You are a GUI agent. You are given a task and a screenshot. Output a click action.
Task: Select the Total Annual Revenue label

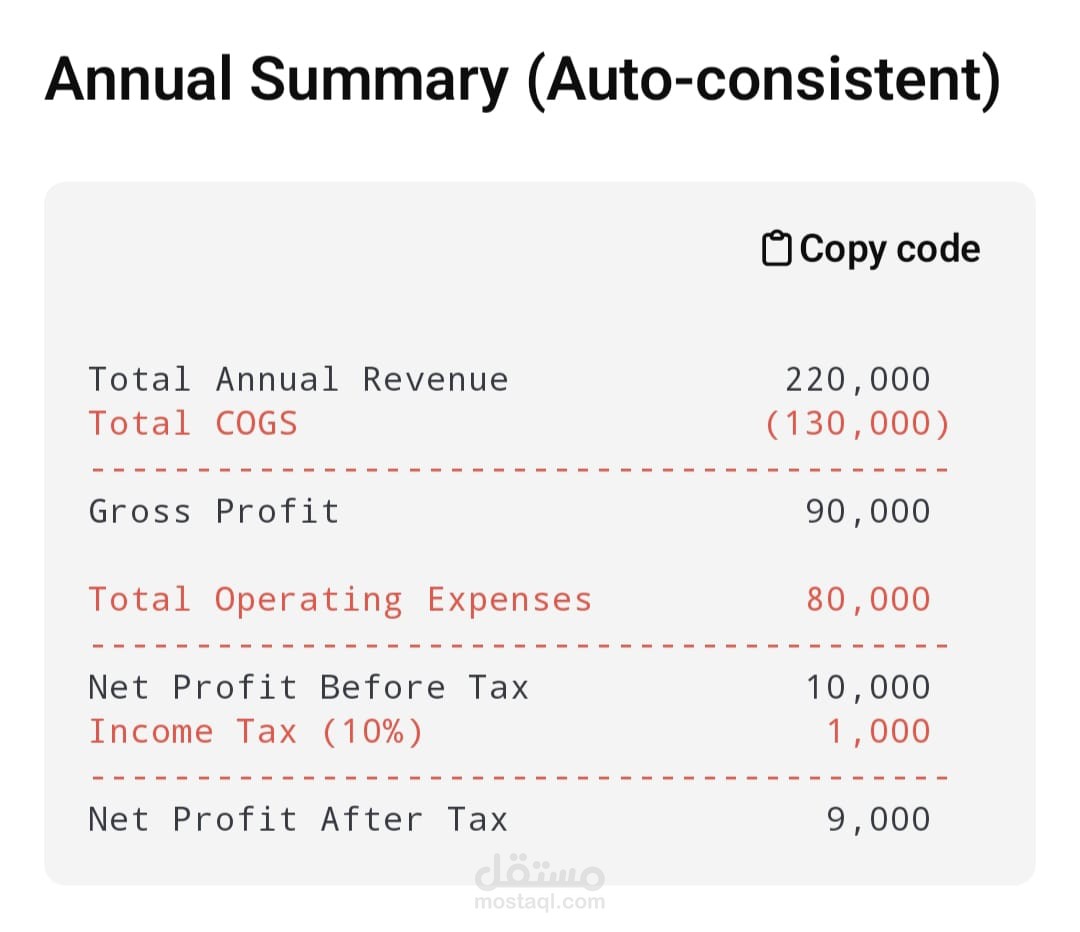(x=298, y=380)
